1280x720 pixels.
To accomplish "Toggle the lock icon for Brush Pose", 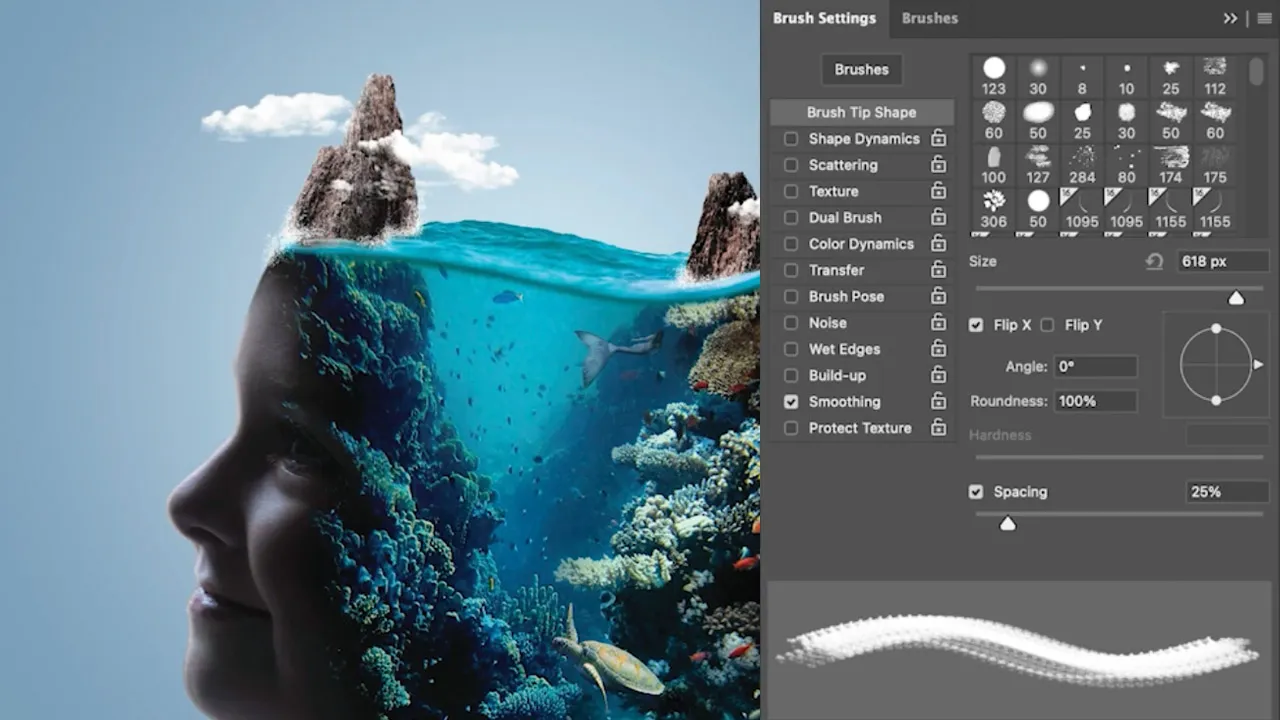I will 938,296.
